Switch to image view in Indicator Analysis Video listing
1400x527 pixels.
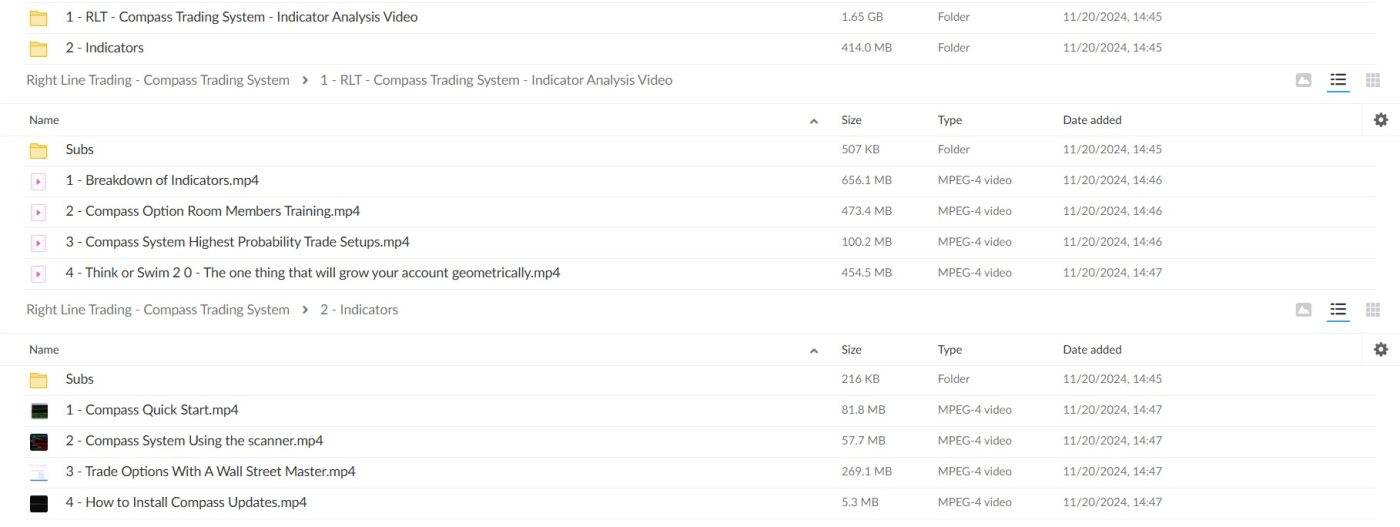1303,80
